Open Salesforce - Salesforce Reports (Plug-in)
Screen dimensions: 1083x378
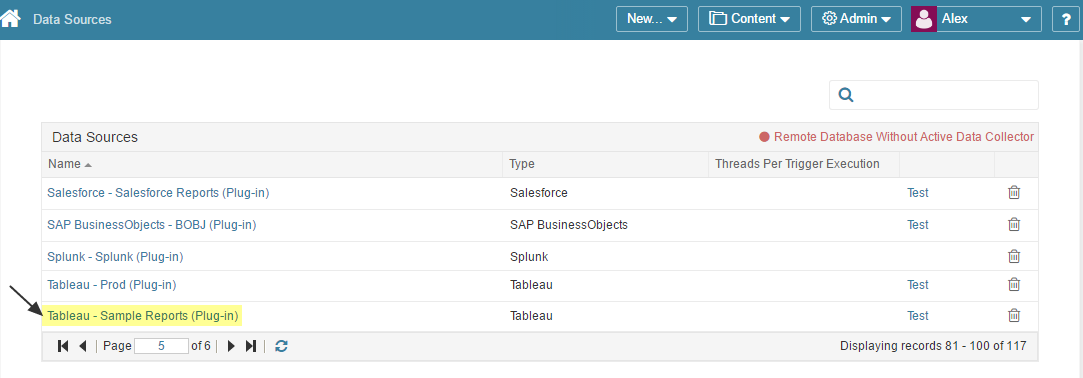(x=158, y=193)
